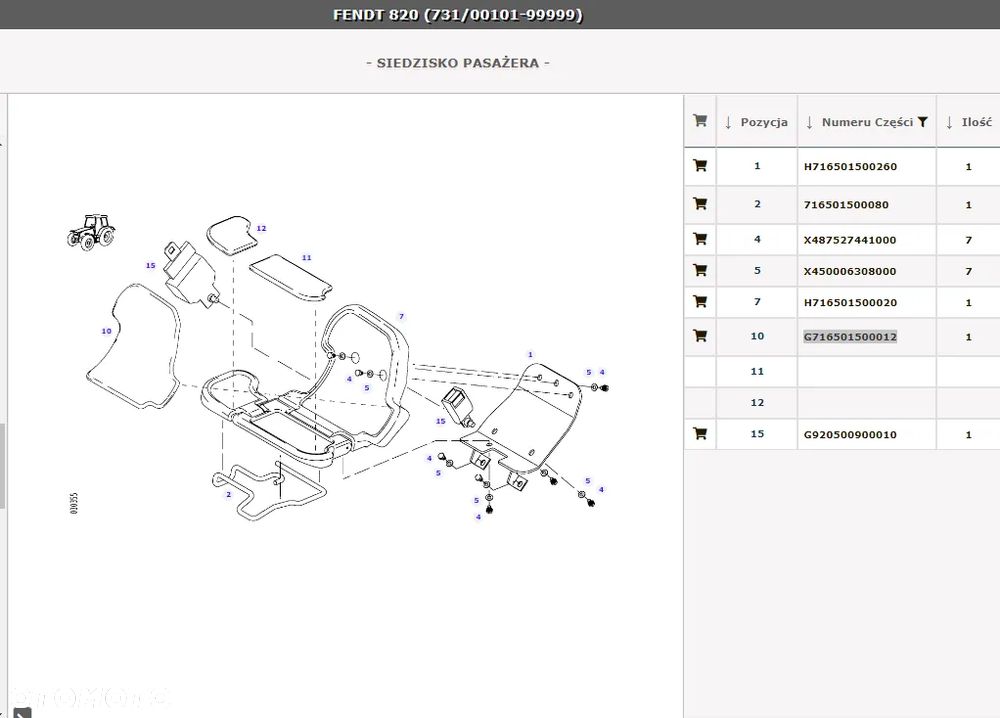This screenshot has height=718, width=1000.
Task: Click highlighted part number G716501500012
Action: (x=850, y=337)
